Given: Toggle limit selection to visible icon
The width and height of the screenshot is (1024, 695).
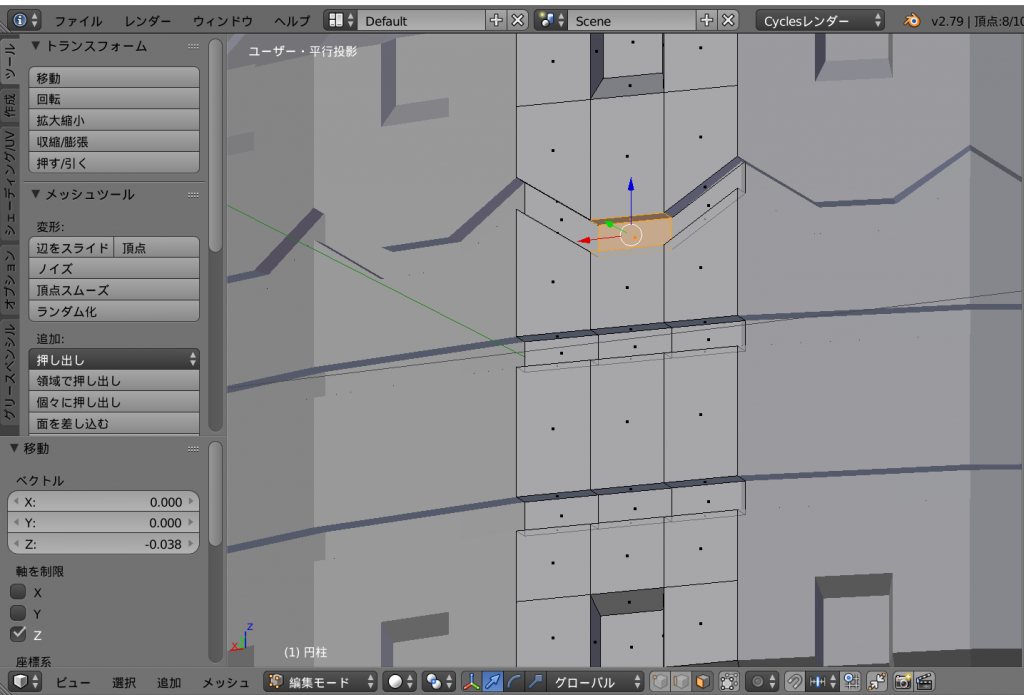Looking at the screenshot, I should (729, 682).
